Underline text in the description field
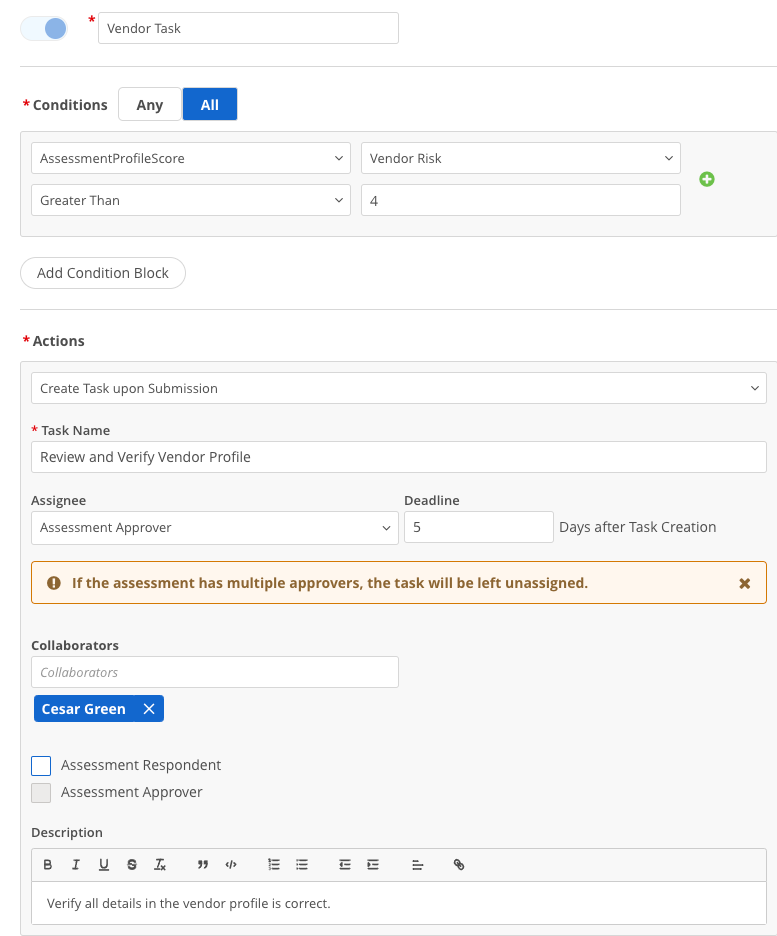 (x=103, y=864)
